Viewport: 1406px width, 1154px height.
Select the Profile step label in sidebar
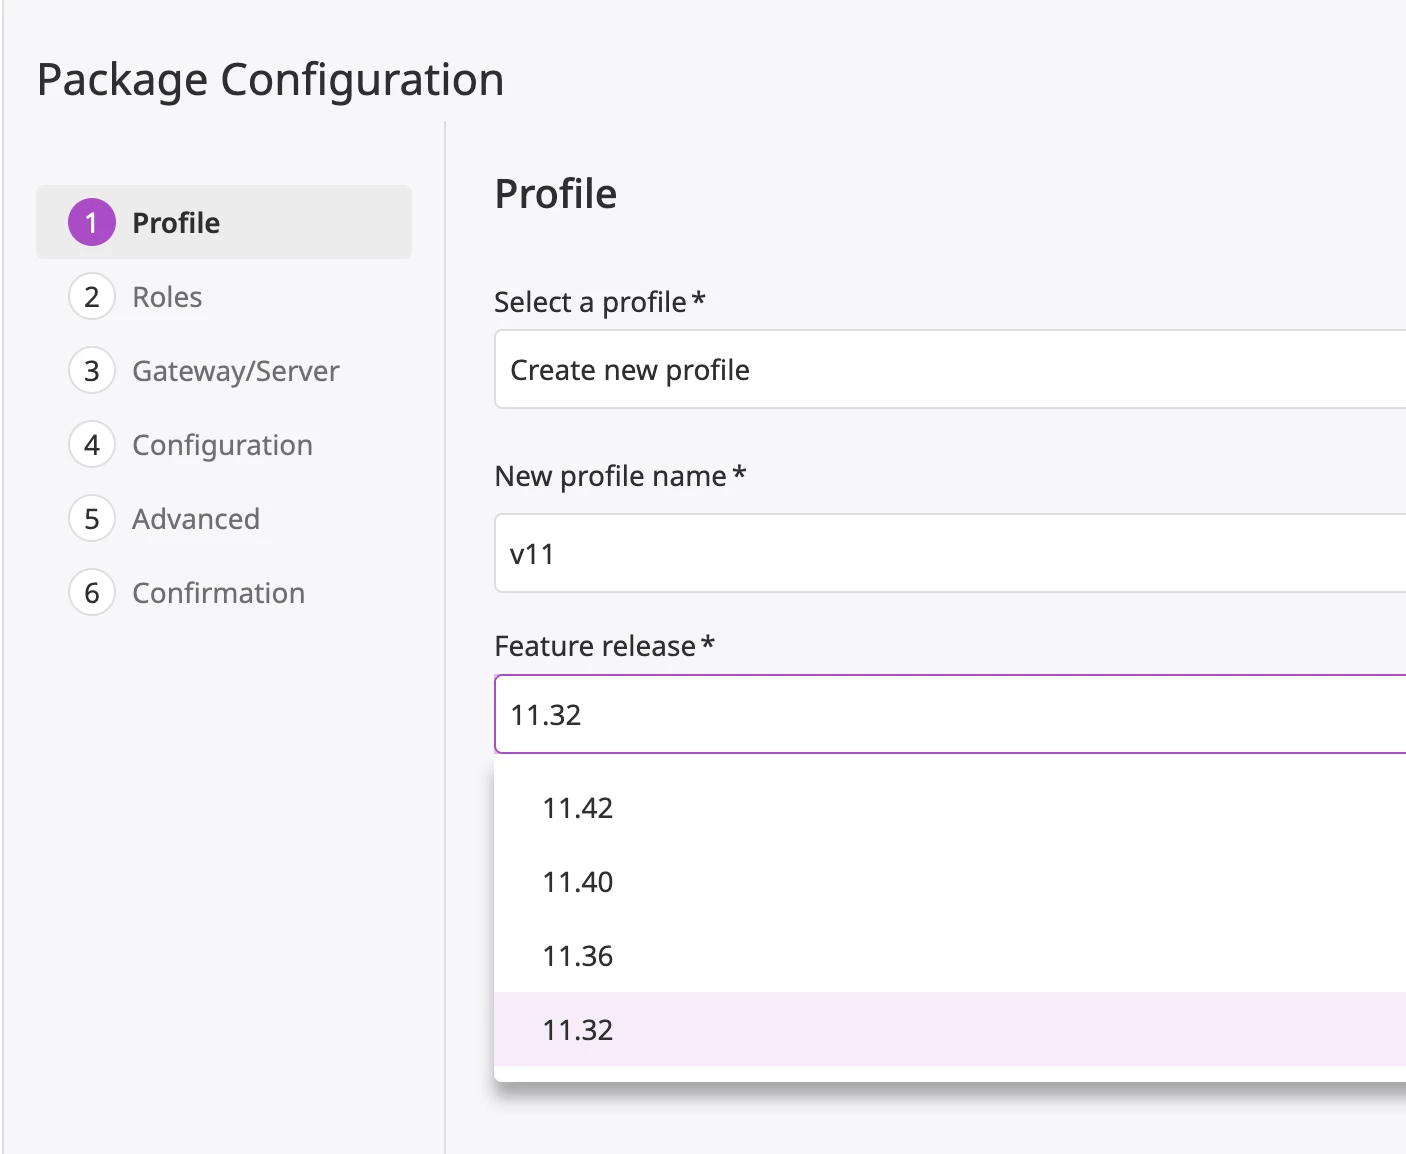click(x=176, y=223)
